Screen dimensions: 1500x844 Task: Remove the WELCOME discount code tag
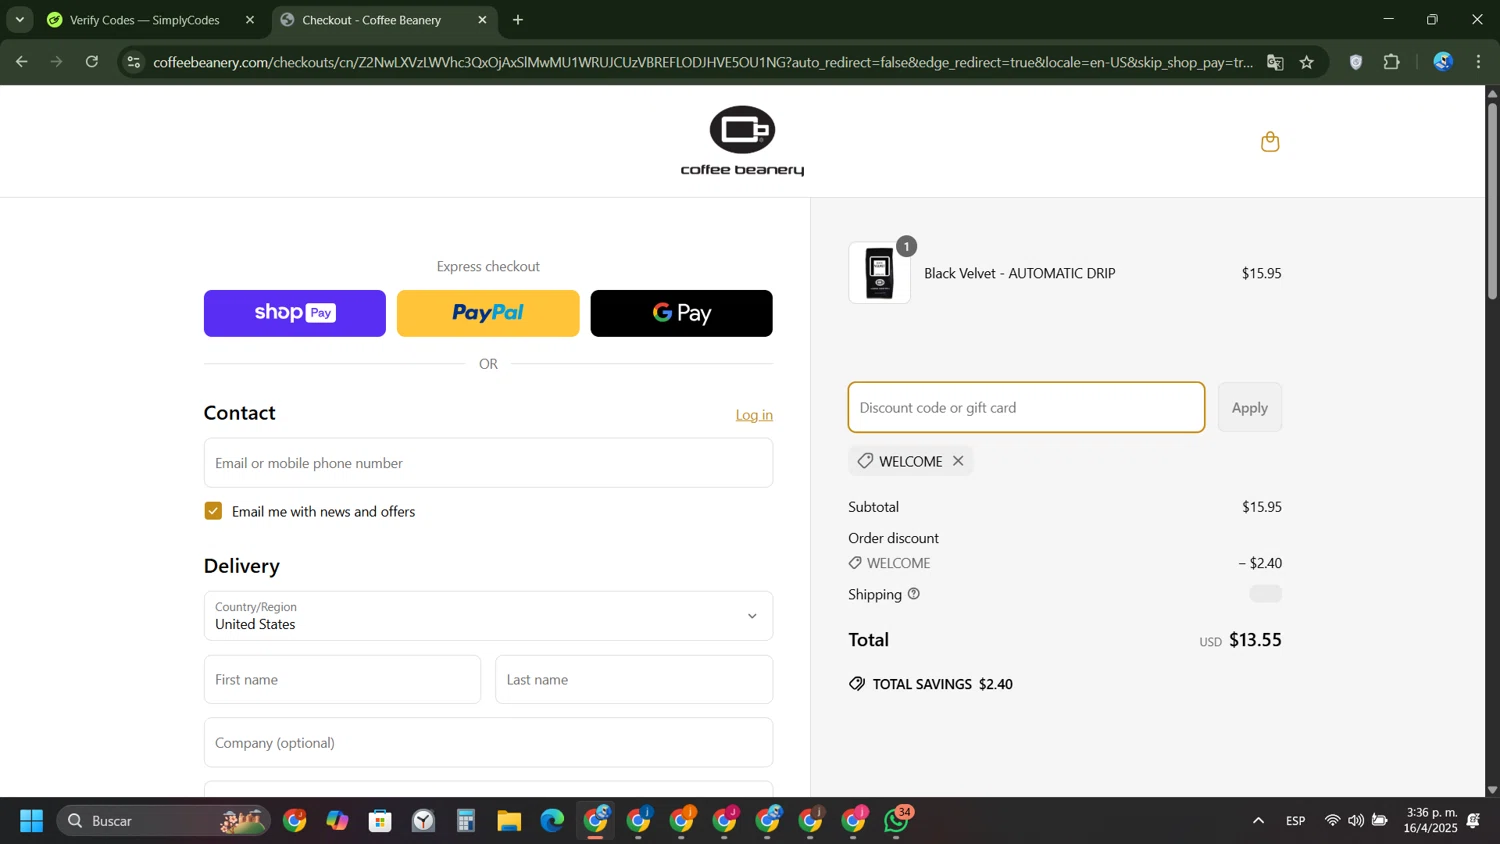coord(958,461)
